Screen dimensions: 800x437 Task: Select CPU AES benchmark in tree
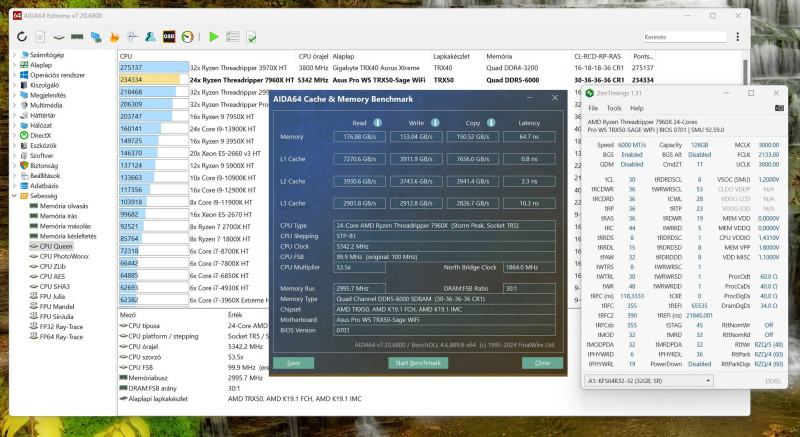point(52,276)
